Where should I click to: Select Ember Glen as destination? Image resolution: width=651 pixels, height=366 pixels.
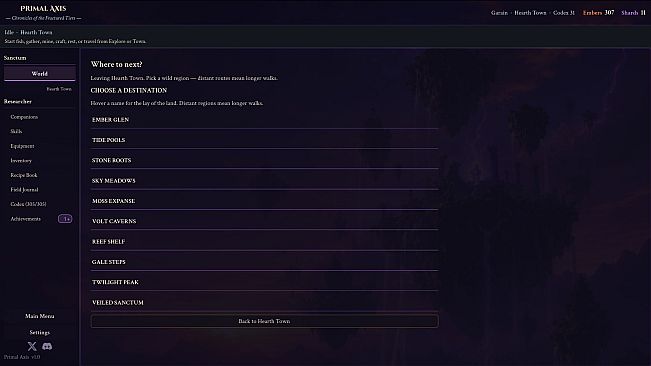click(x=264, y=120)
